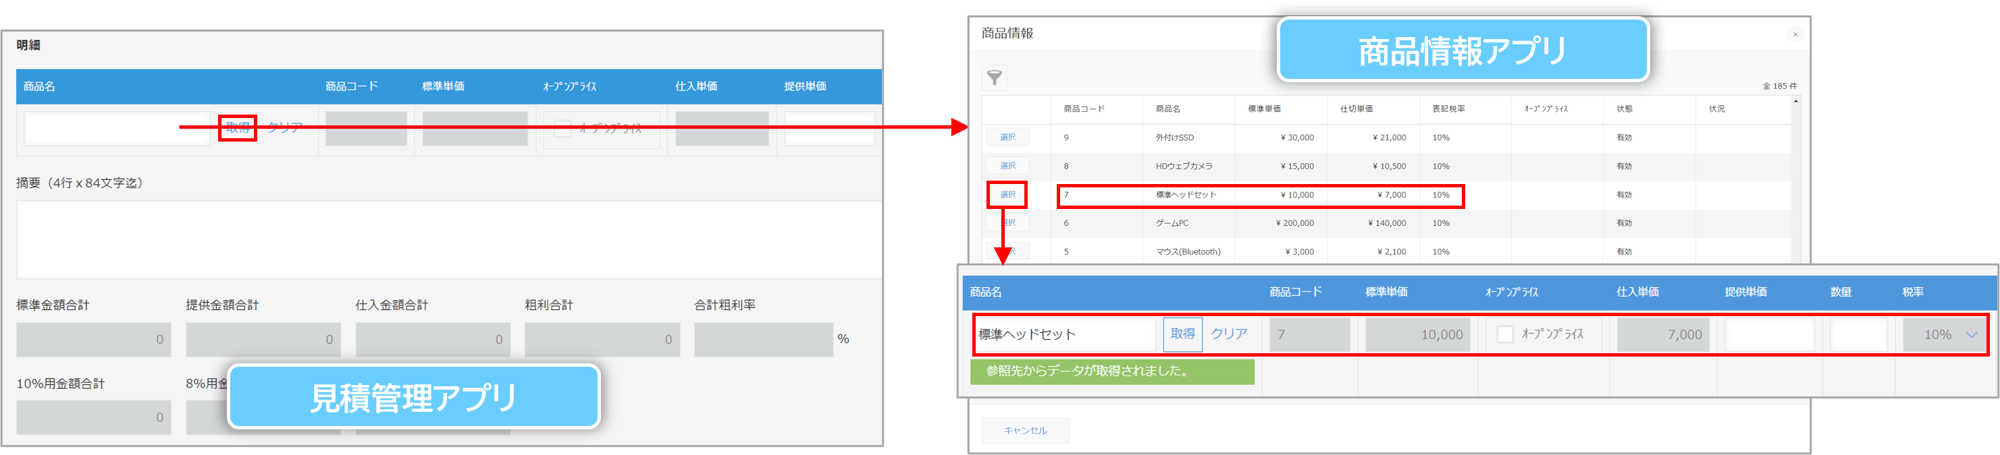
Task: Click 仕切単価 header in 商品情報 list
Action: click(x=1356, y=108)
